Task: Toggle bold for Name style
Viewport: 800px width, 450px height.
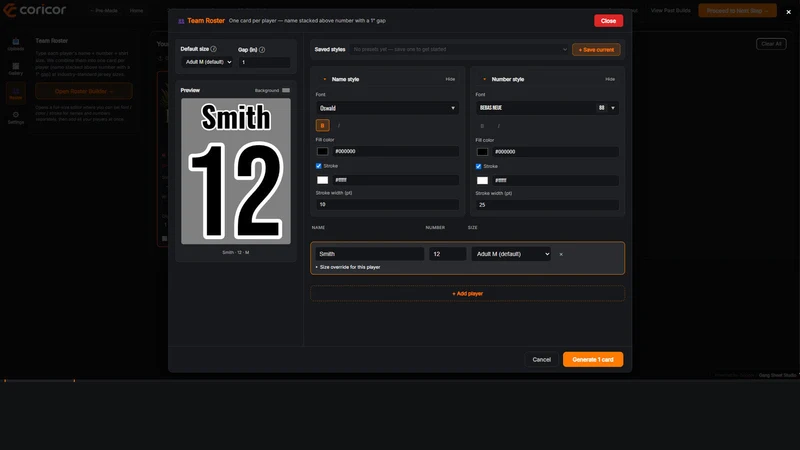Action: point(322,125)
